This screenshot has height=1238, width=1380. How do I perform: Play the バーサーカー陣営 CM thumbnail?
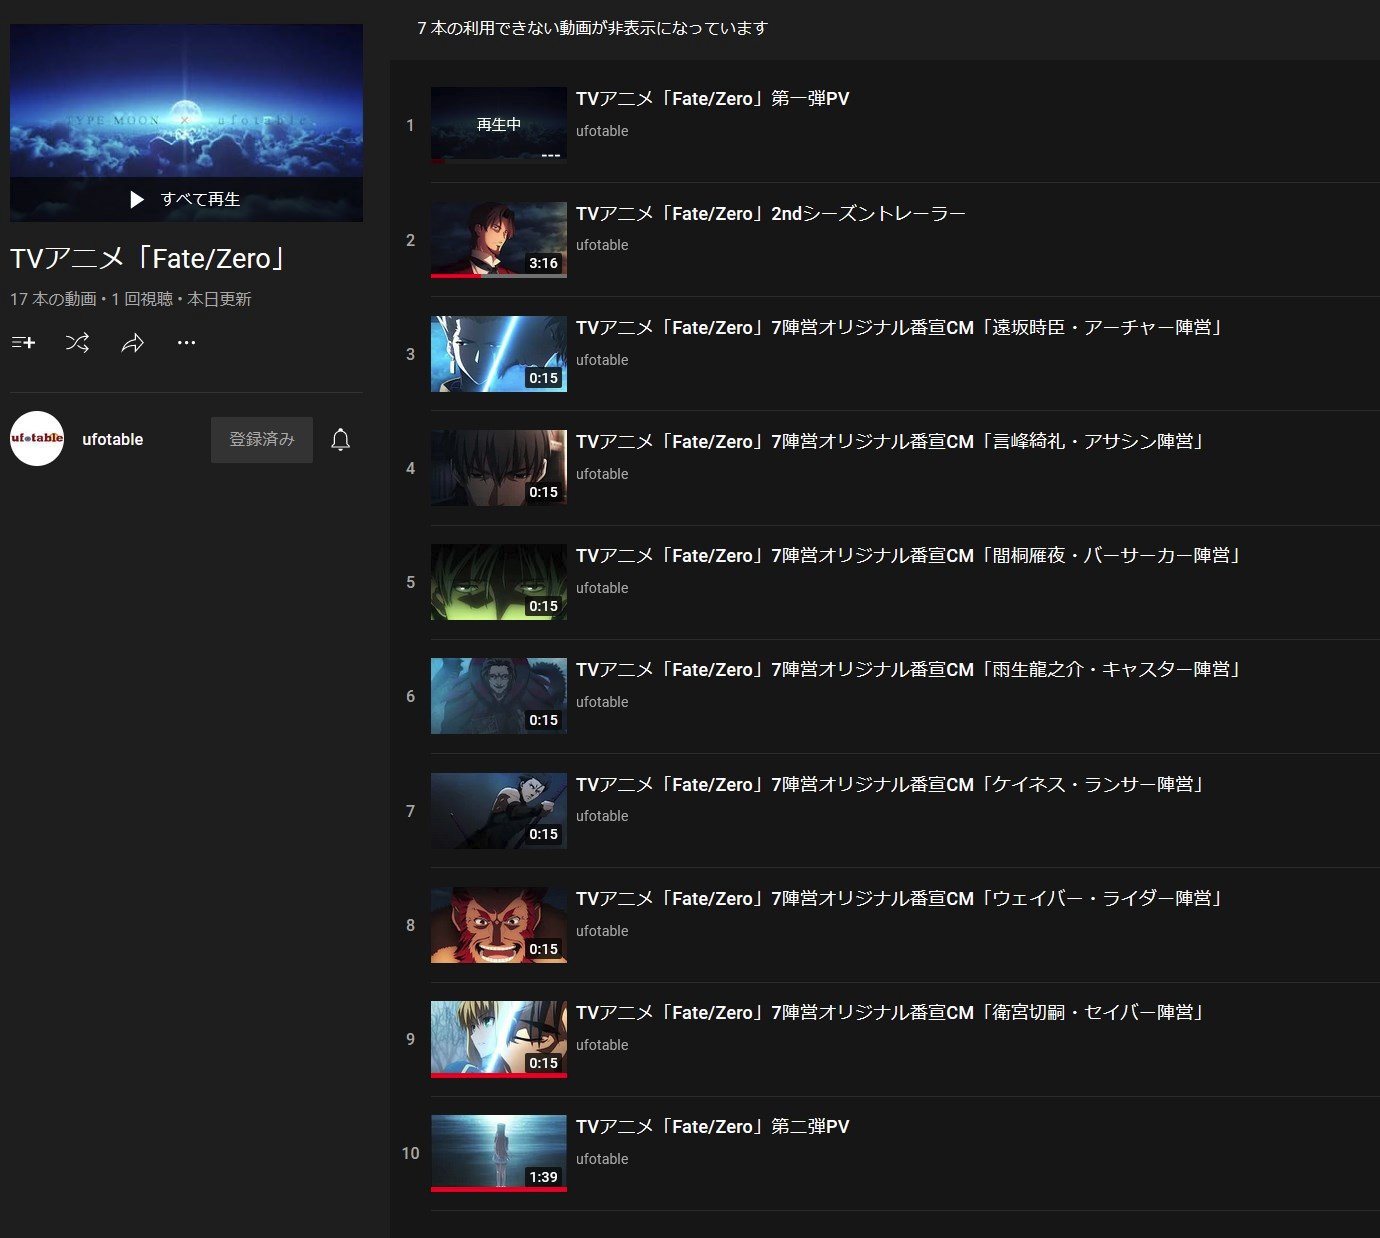[498, 582]
